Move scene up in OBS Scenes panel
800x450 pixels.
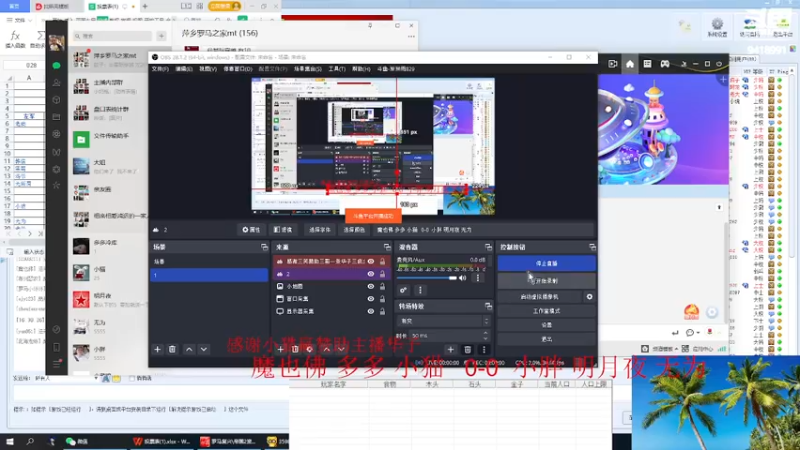[189, 349]
